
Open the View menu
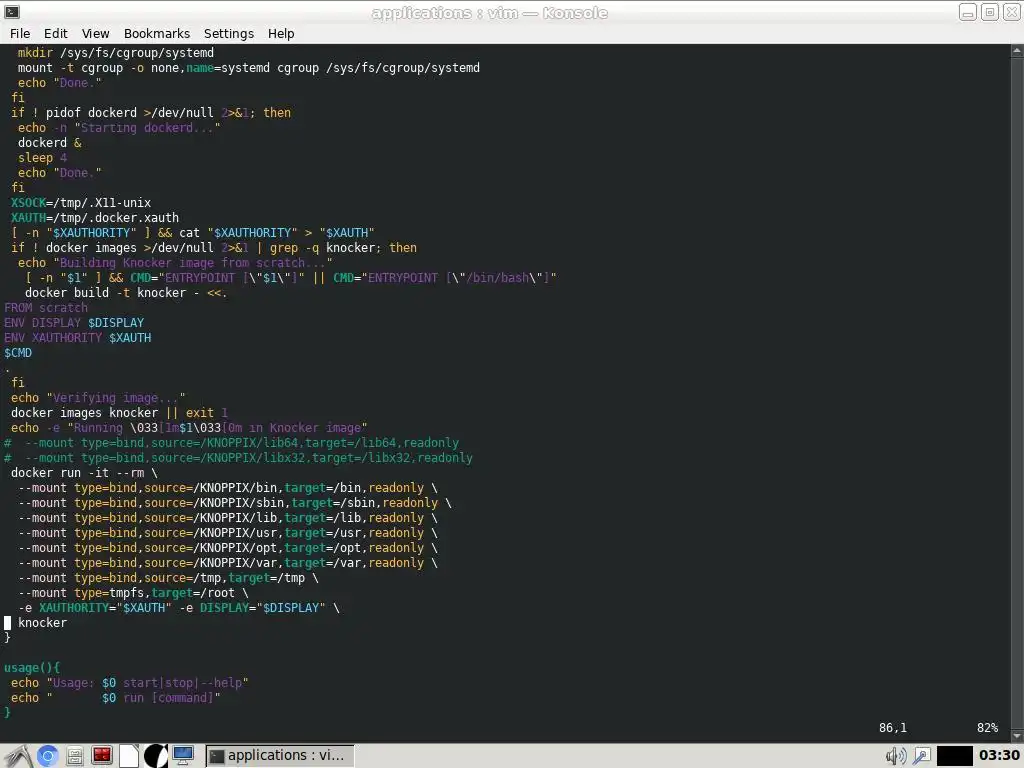(95, 33)
